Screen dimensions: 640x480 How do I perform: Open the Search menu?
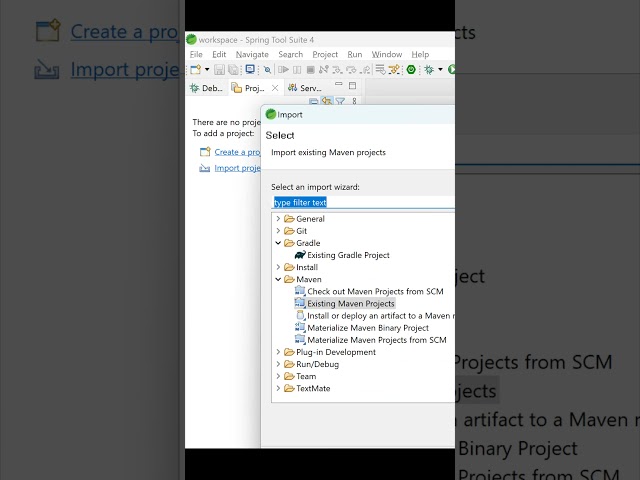coord(291,54)
